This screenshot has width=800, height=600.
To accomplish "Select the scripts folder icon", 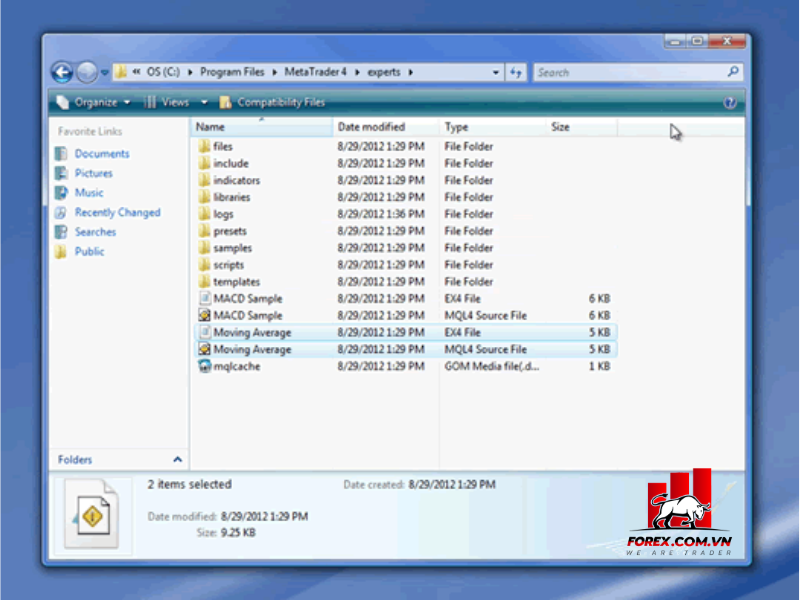I will (204, 265).
